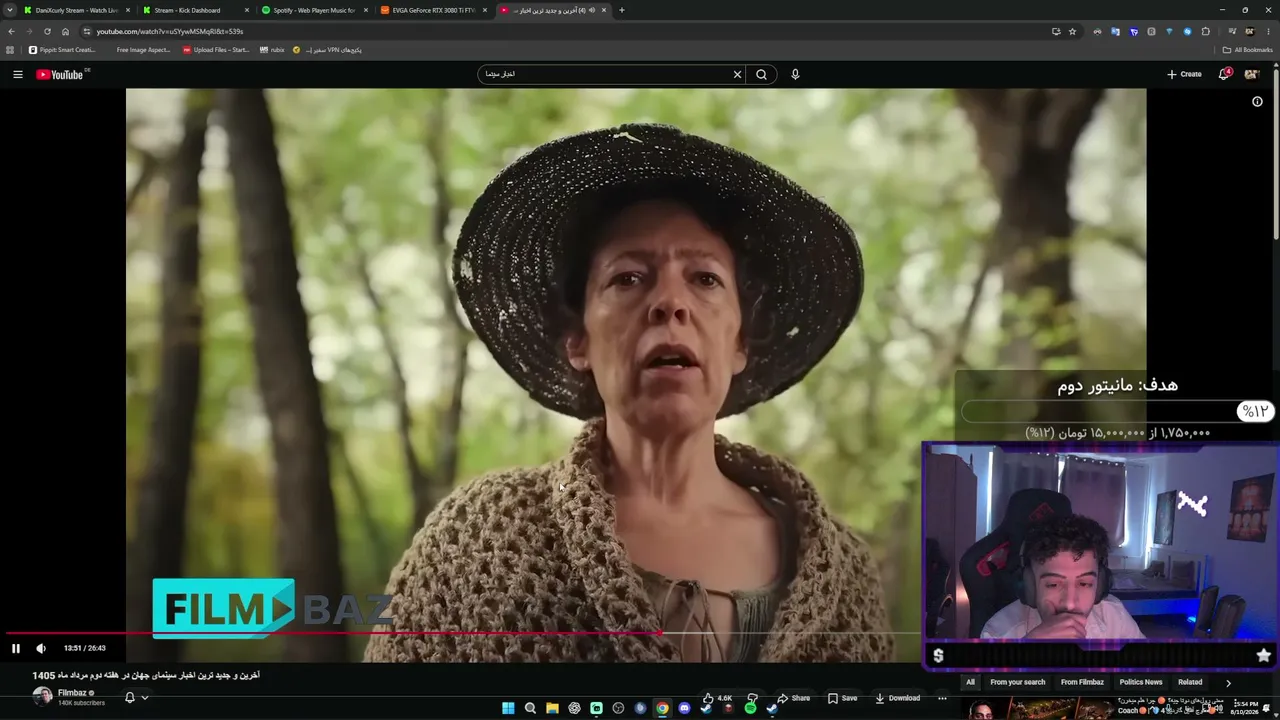The width and height of the screenshot is (1280, 720).
Task: Open the YouTube notifications bell
Action: (x=1224, y=74)
